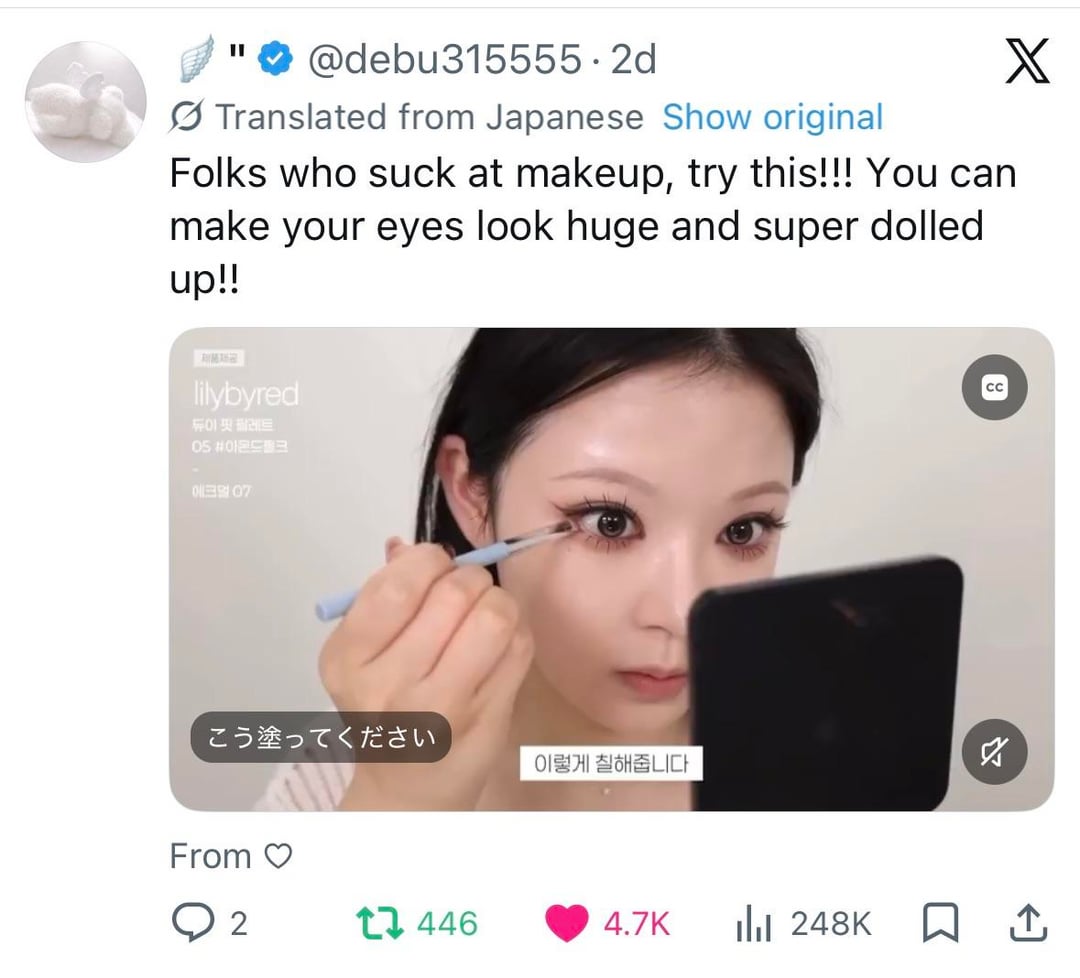
Task: Toggle closed captions CC on video
Action: pyautogui.click(x=994, y=387)
